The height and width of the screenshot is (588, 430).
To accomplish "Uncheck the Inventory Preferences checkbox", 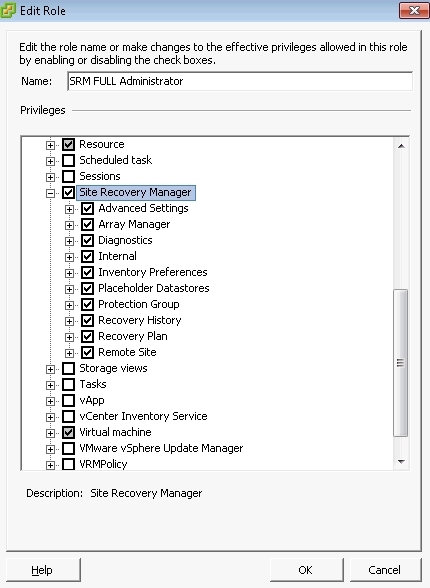I will tap(87, 273).
